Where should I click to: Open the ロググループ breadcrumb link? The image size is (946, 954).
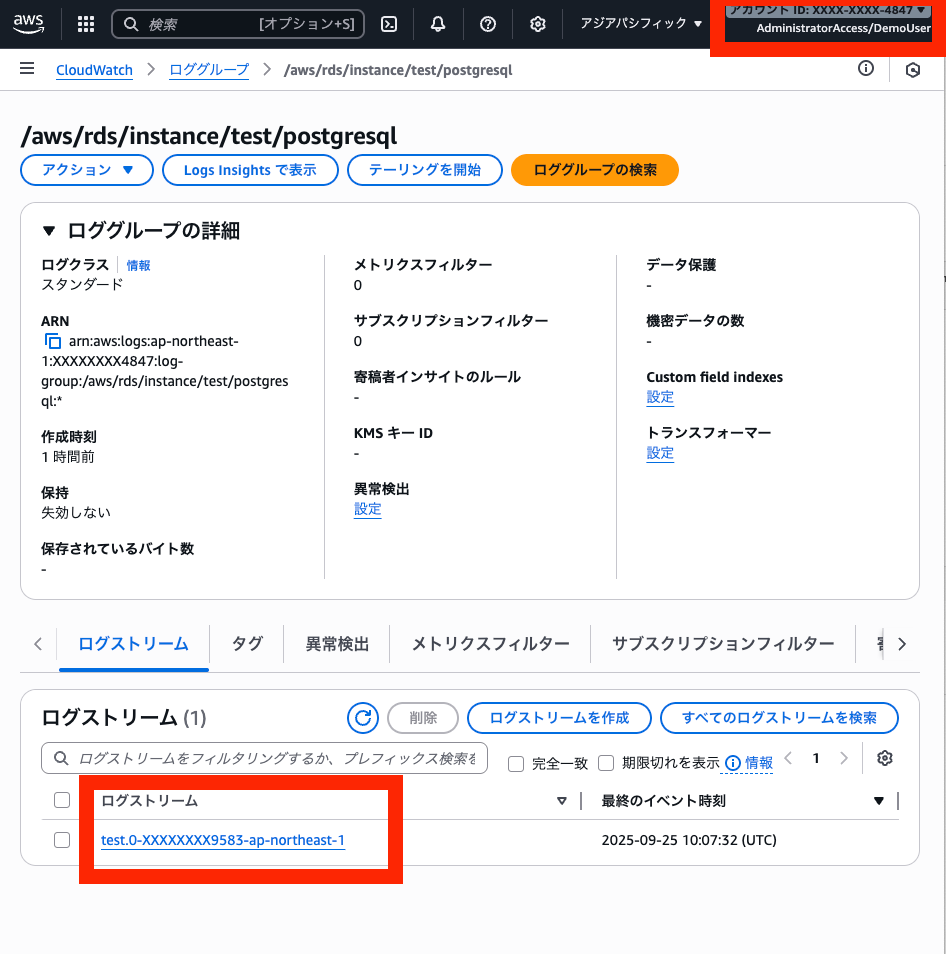[x=209, y=70]
